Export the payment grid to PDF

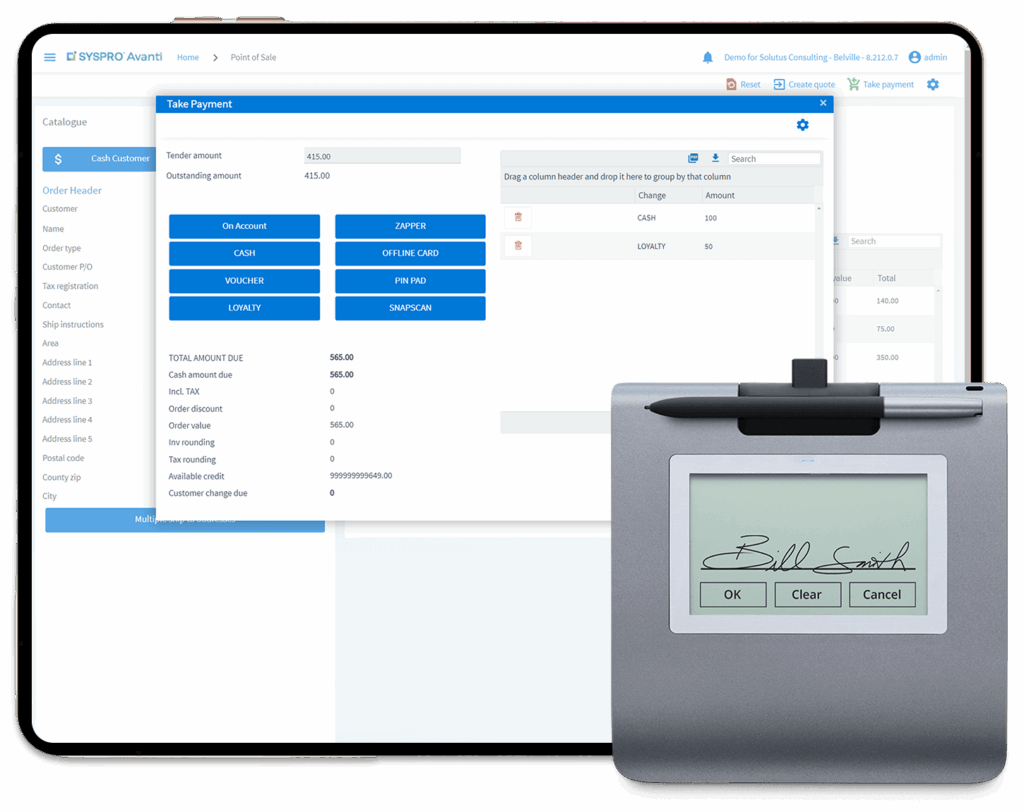(693, 157)
